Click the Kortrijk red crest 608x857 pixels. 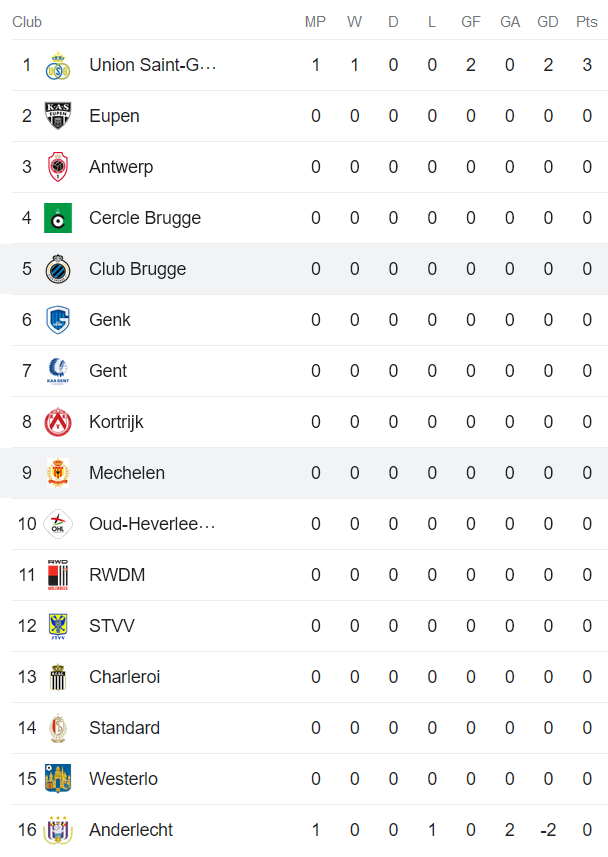58,422
